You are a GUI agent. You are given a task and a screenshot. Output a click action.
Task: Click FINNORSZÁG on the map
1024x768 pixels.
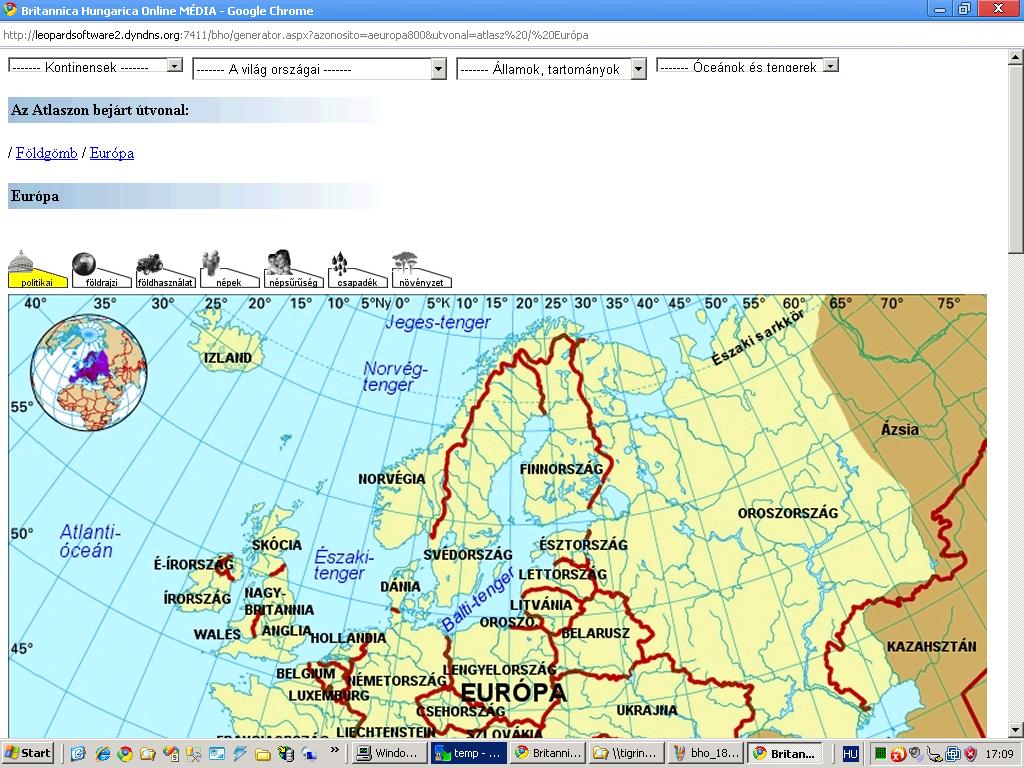tap(561, 469)
